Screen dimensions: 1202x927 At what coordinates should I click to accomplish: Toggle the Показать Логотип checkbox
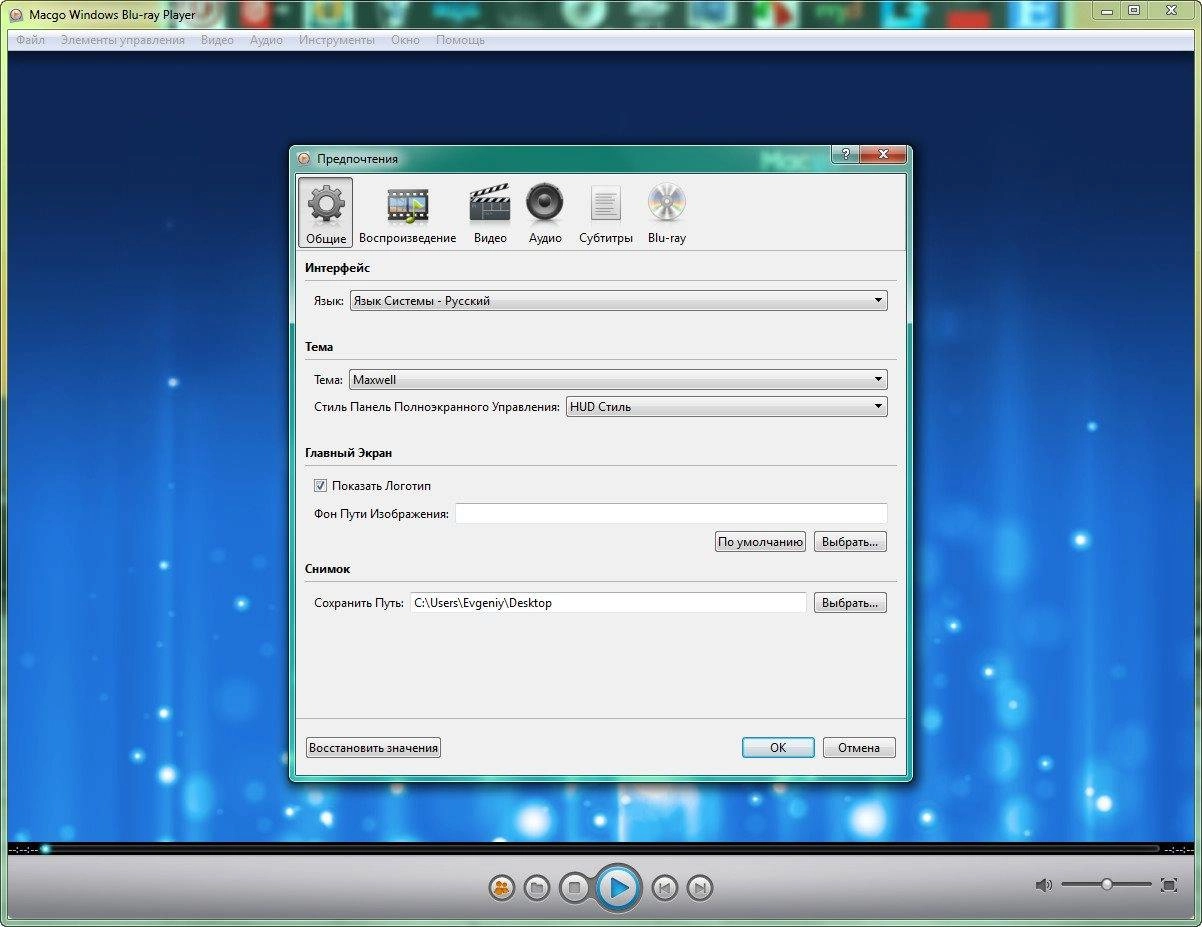click(x=321, y=485)
